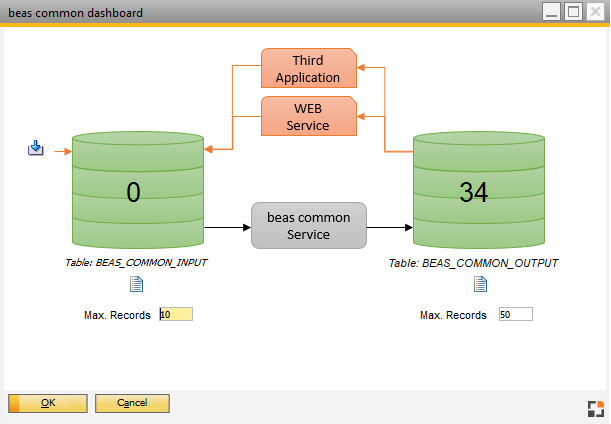Screen dimensions: 611x424
Task: Focus the input Max. Records field with 10
Action: pos(177,314)
